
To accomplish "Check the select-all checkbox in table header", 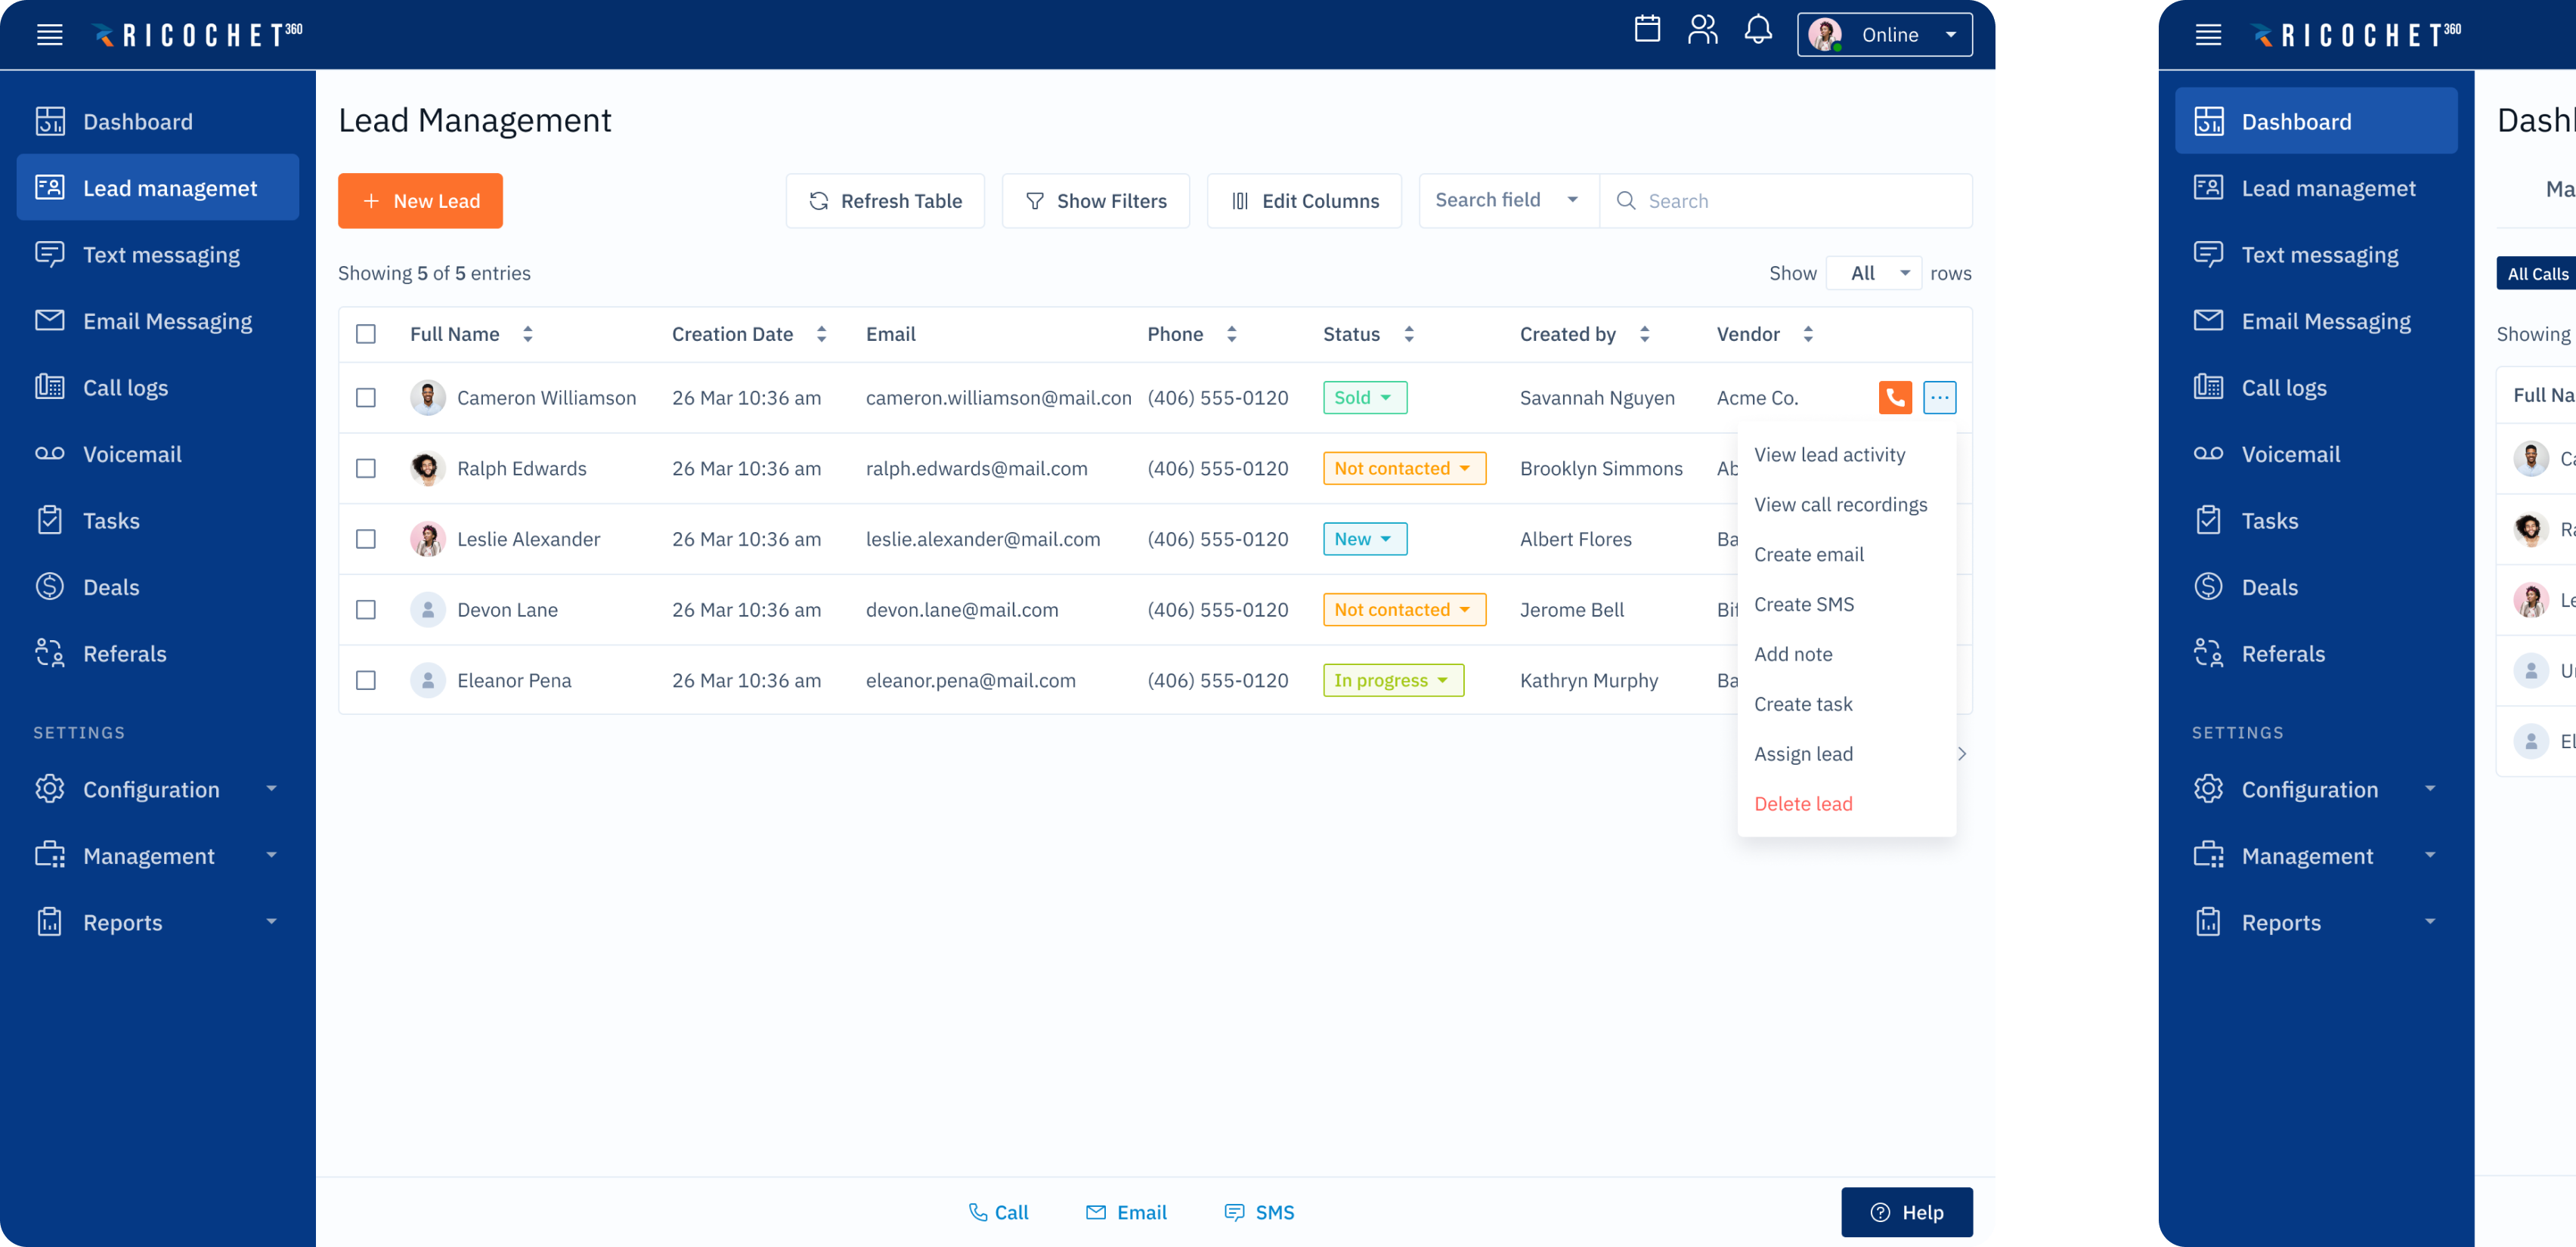I will click(366, 334).
